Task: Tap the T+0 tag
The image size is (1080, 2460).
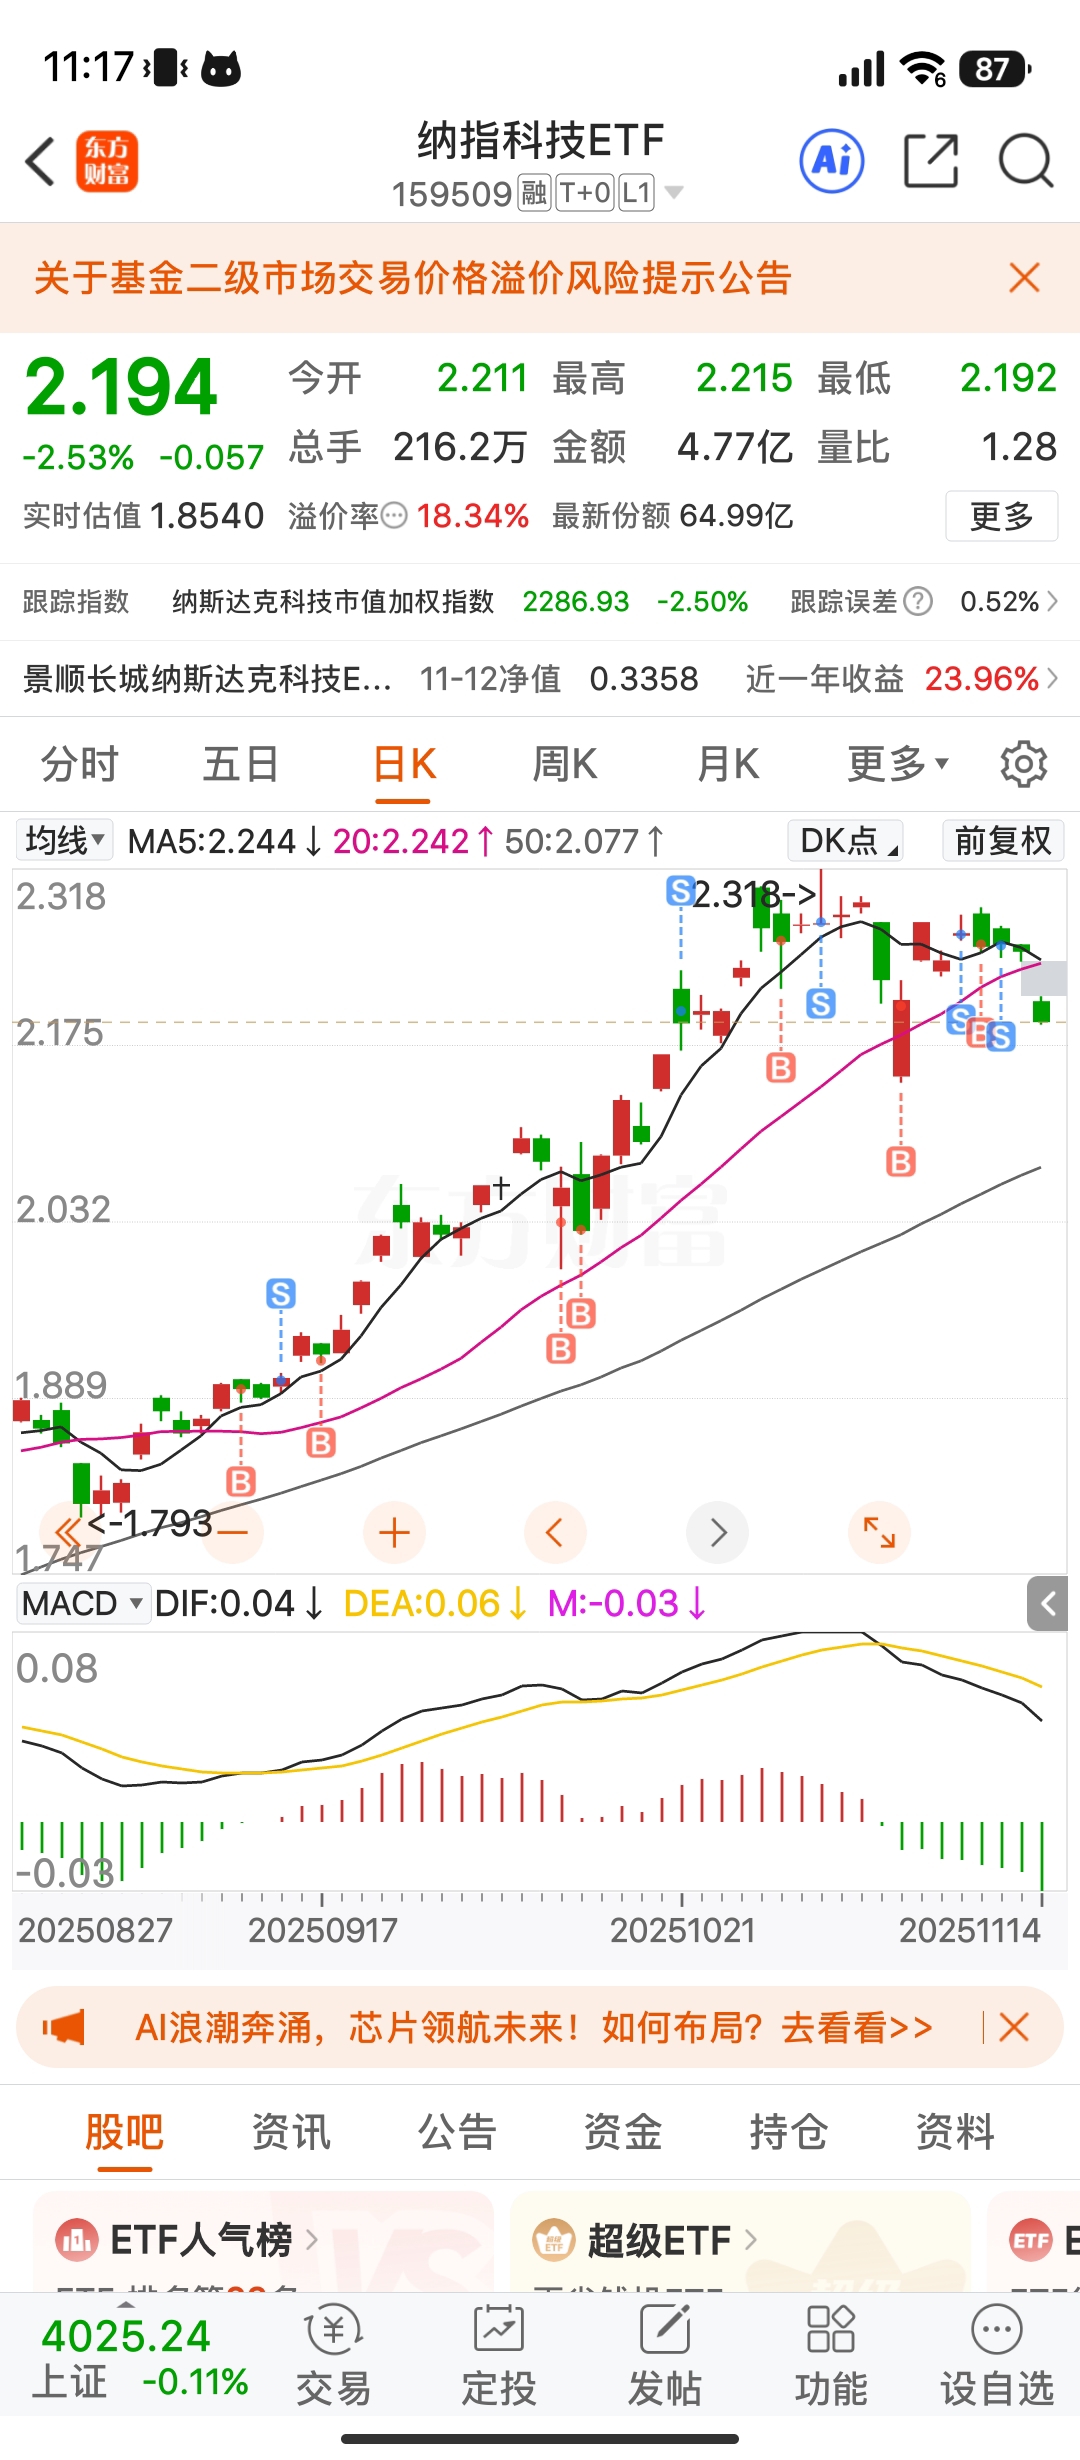Action: 584,193
